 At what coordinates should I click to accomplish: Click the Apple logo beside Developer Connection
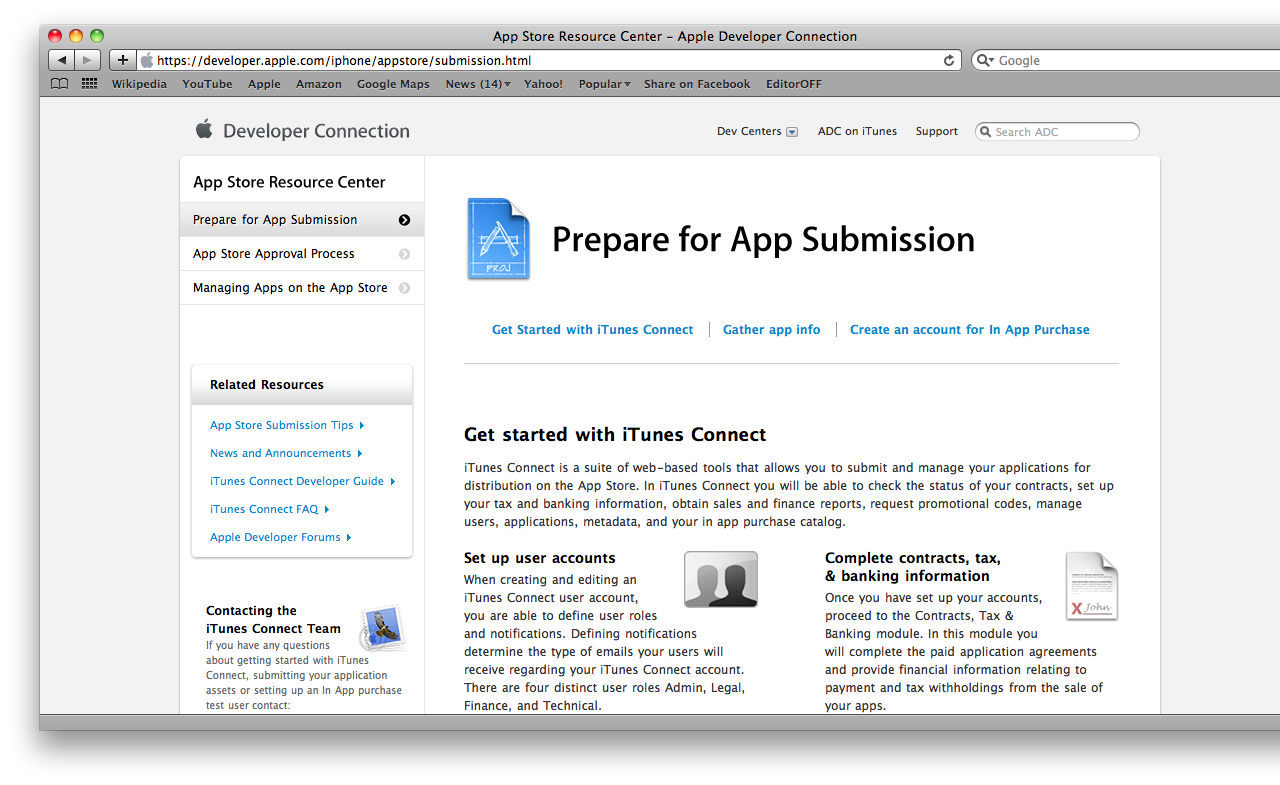point(204,129)
